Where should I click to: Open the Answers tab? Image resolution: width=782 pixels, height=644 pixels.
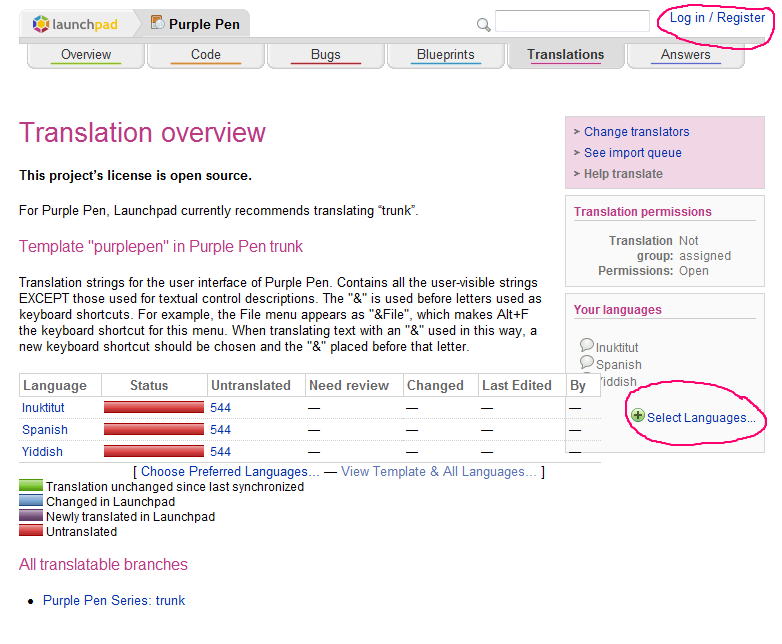click(x=686, y=54)
